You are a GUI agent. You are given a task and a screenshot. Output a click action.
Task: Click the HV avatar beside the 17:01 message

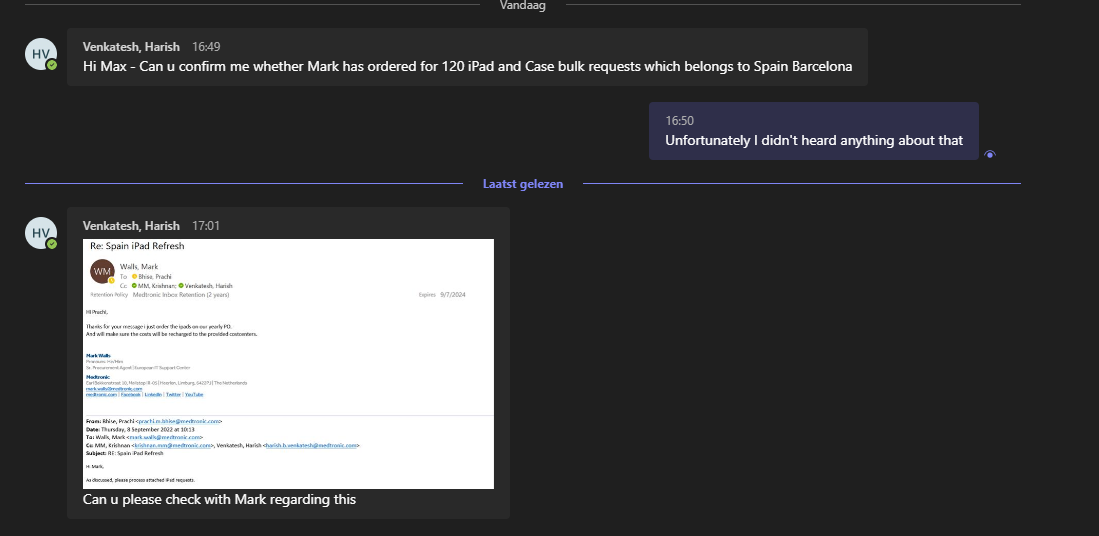click(40, 233)
